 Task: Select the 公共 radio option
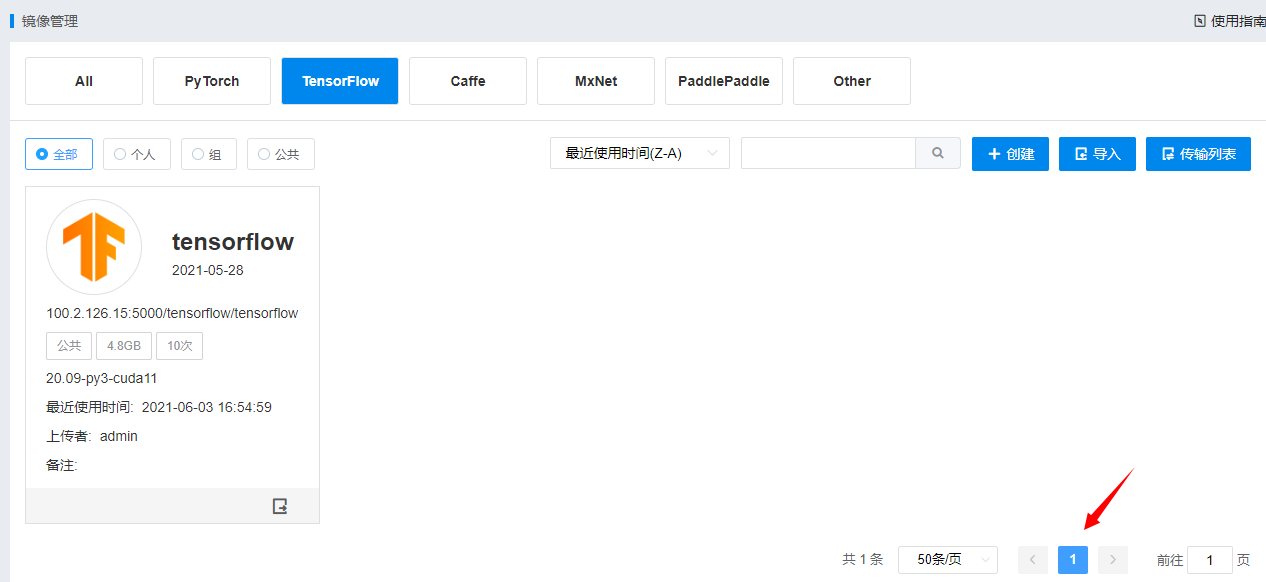click(x=280, y=154)
